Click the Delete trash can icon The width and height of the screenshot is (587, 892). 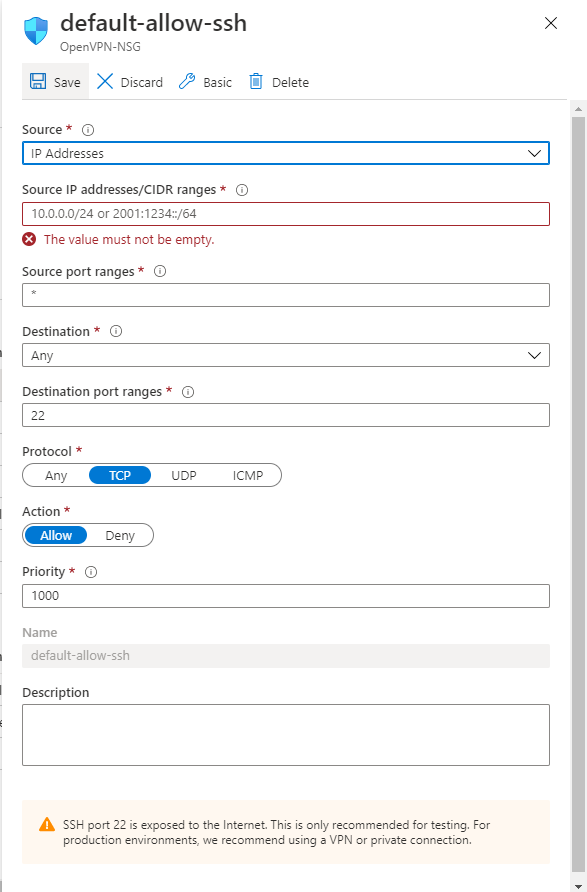tap(256, 81)
